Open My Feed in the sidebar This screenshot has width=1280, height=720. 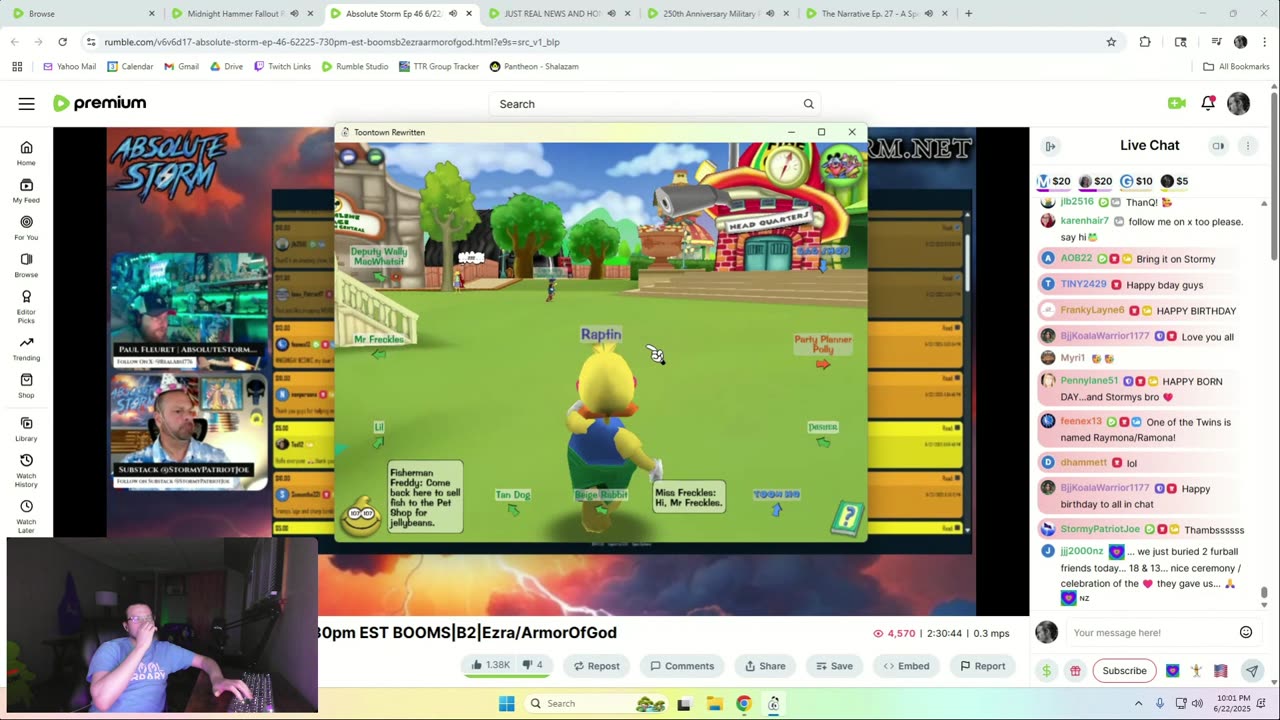click(26, 191)
